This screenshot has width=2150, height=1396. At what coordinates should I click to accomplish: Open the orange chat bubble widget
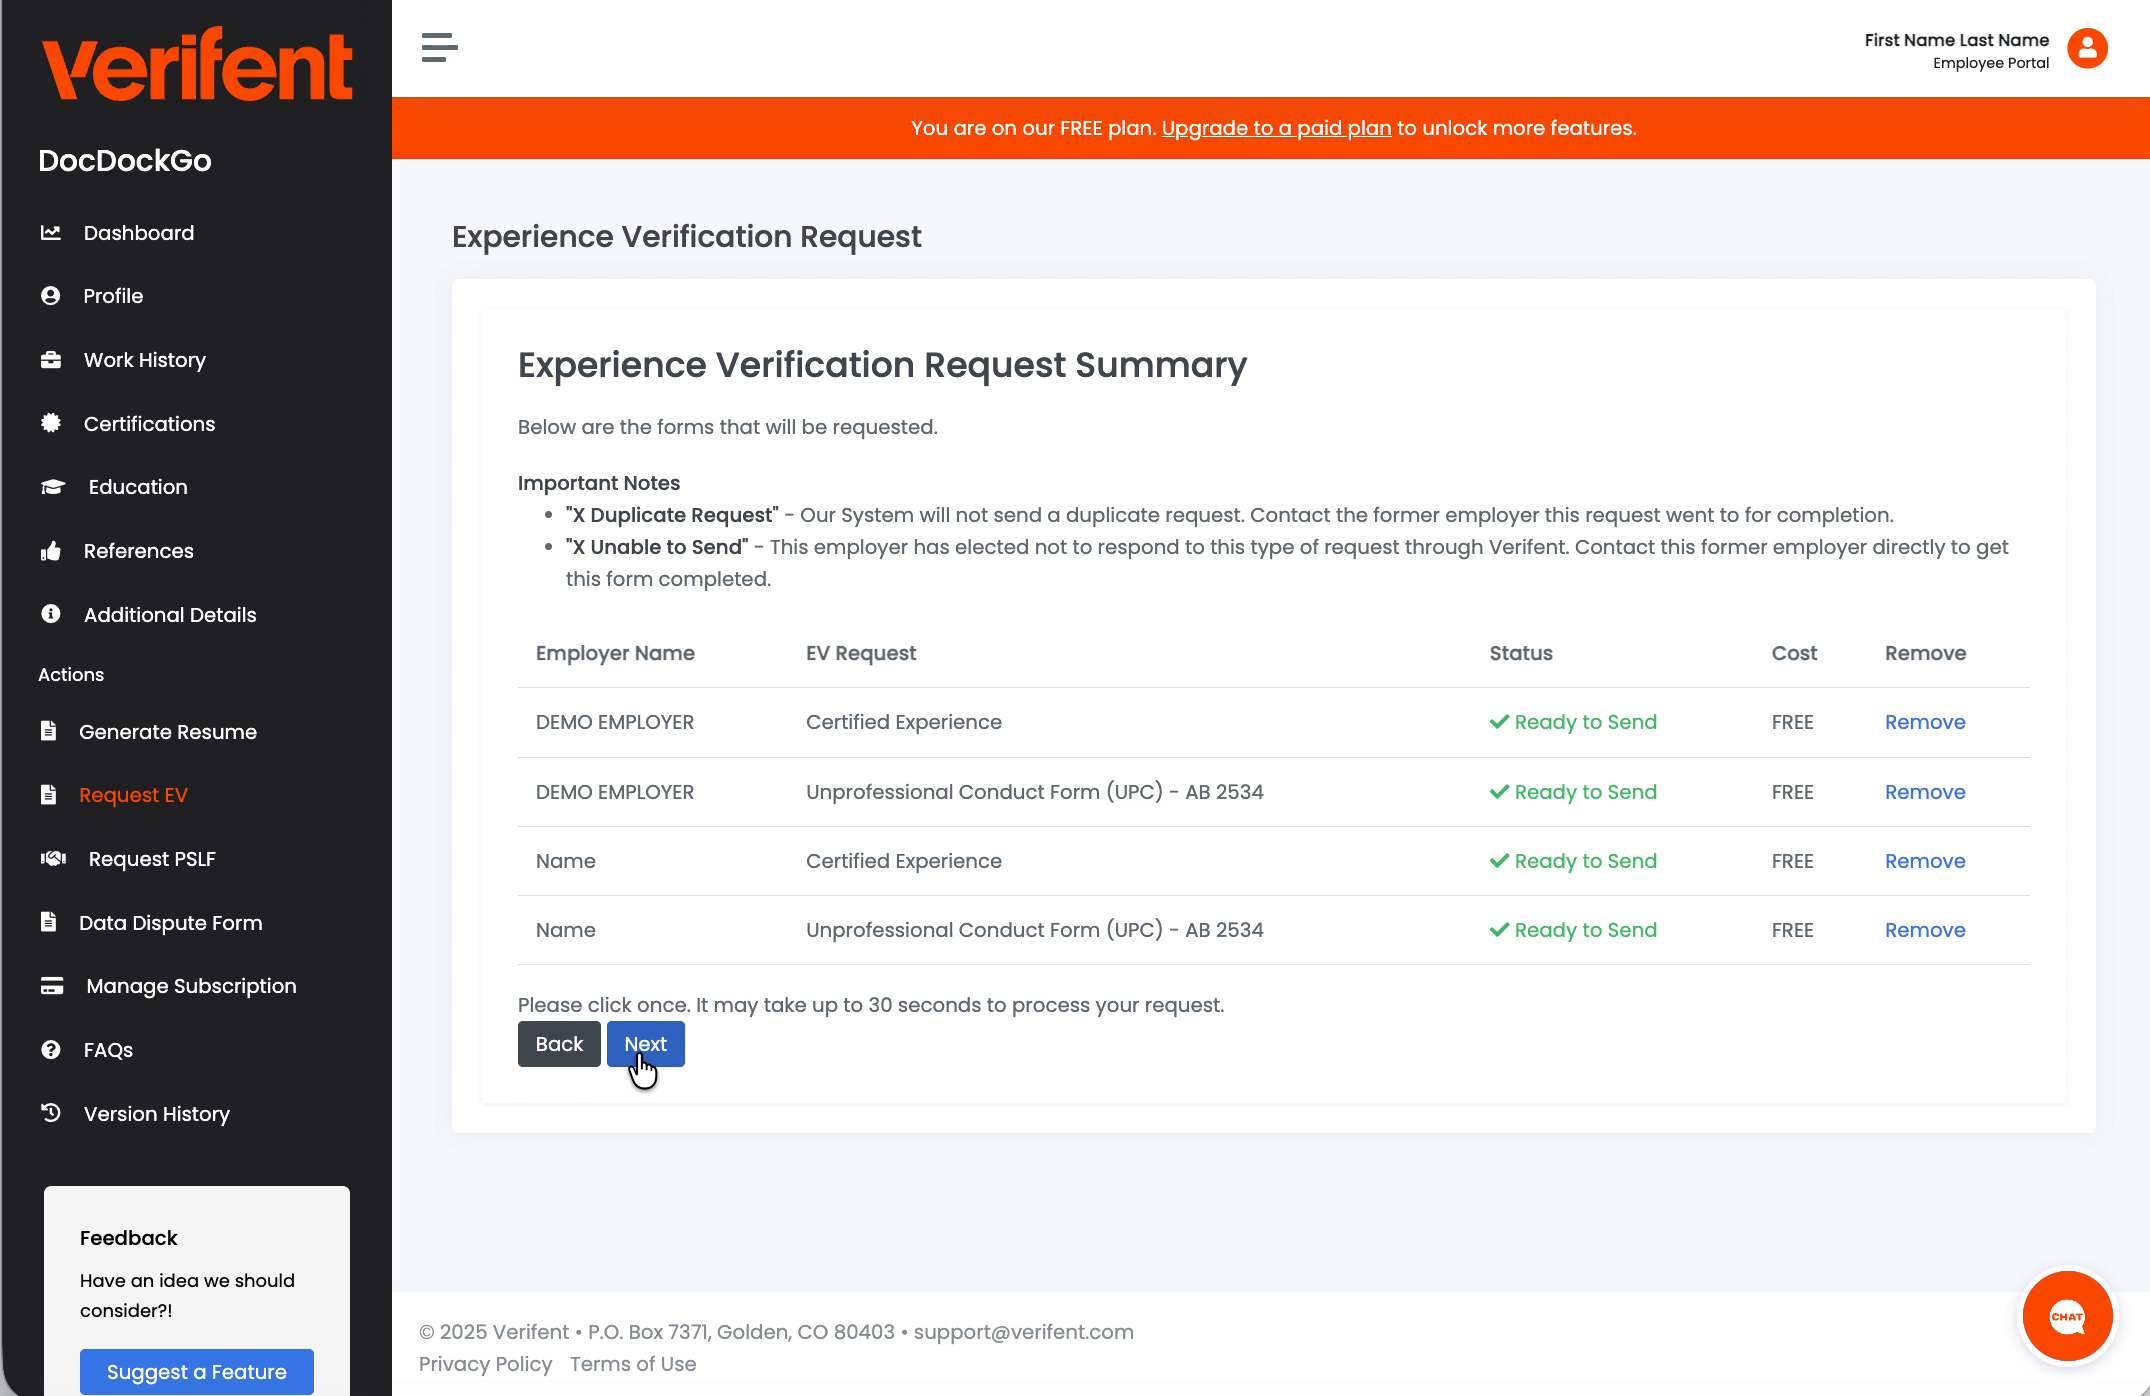coord(2066,1316)
